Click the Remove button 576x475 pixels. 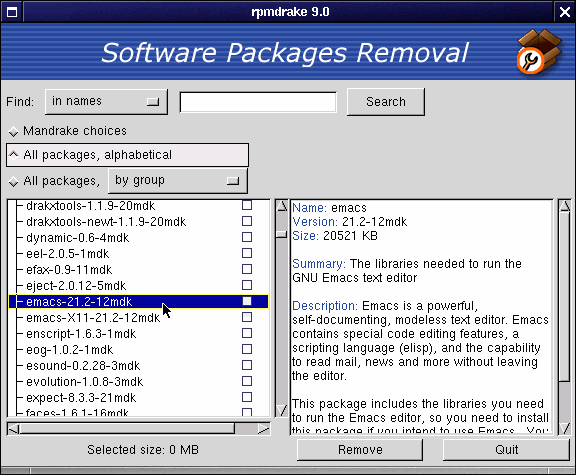360,450
